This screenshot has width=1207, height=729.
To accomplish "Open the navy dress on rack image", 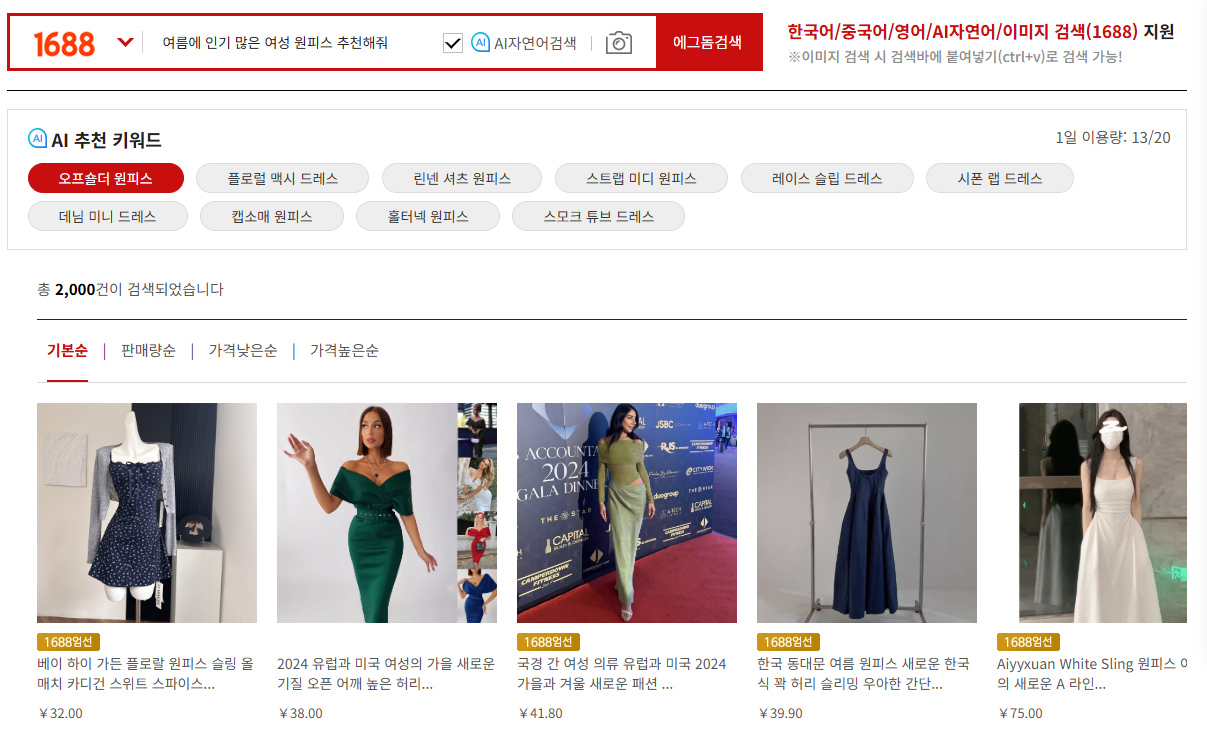I will pyautogui.click(x=867, y=513).
